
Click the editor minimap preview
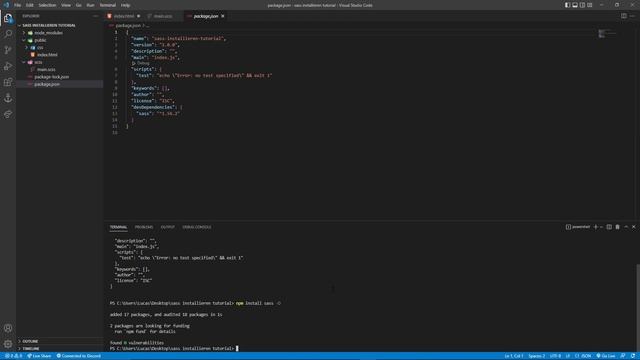(607, 33)
